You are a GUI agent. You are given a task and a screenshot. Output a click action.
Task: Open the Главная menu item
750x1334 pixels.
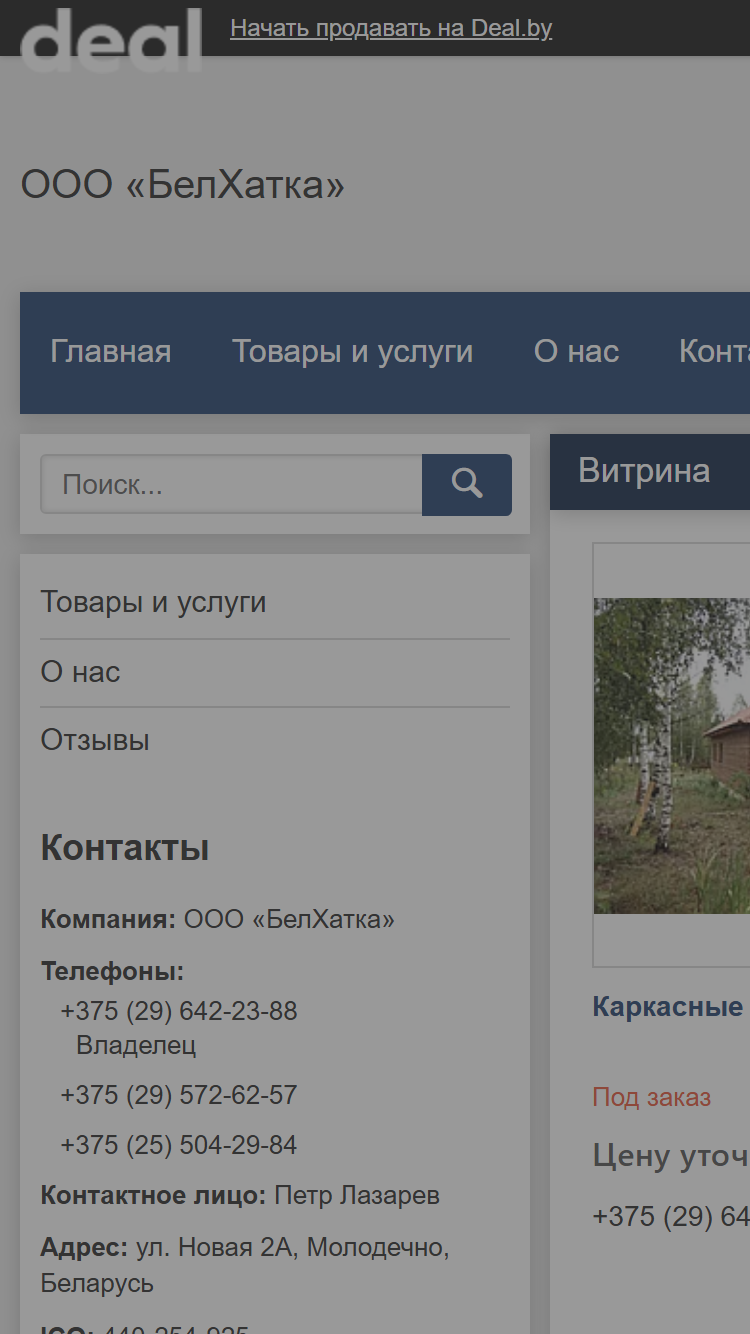pyautogui.click(x=111, y=352)
